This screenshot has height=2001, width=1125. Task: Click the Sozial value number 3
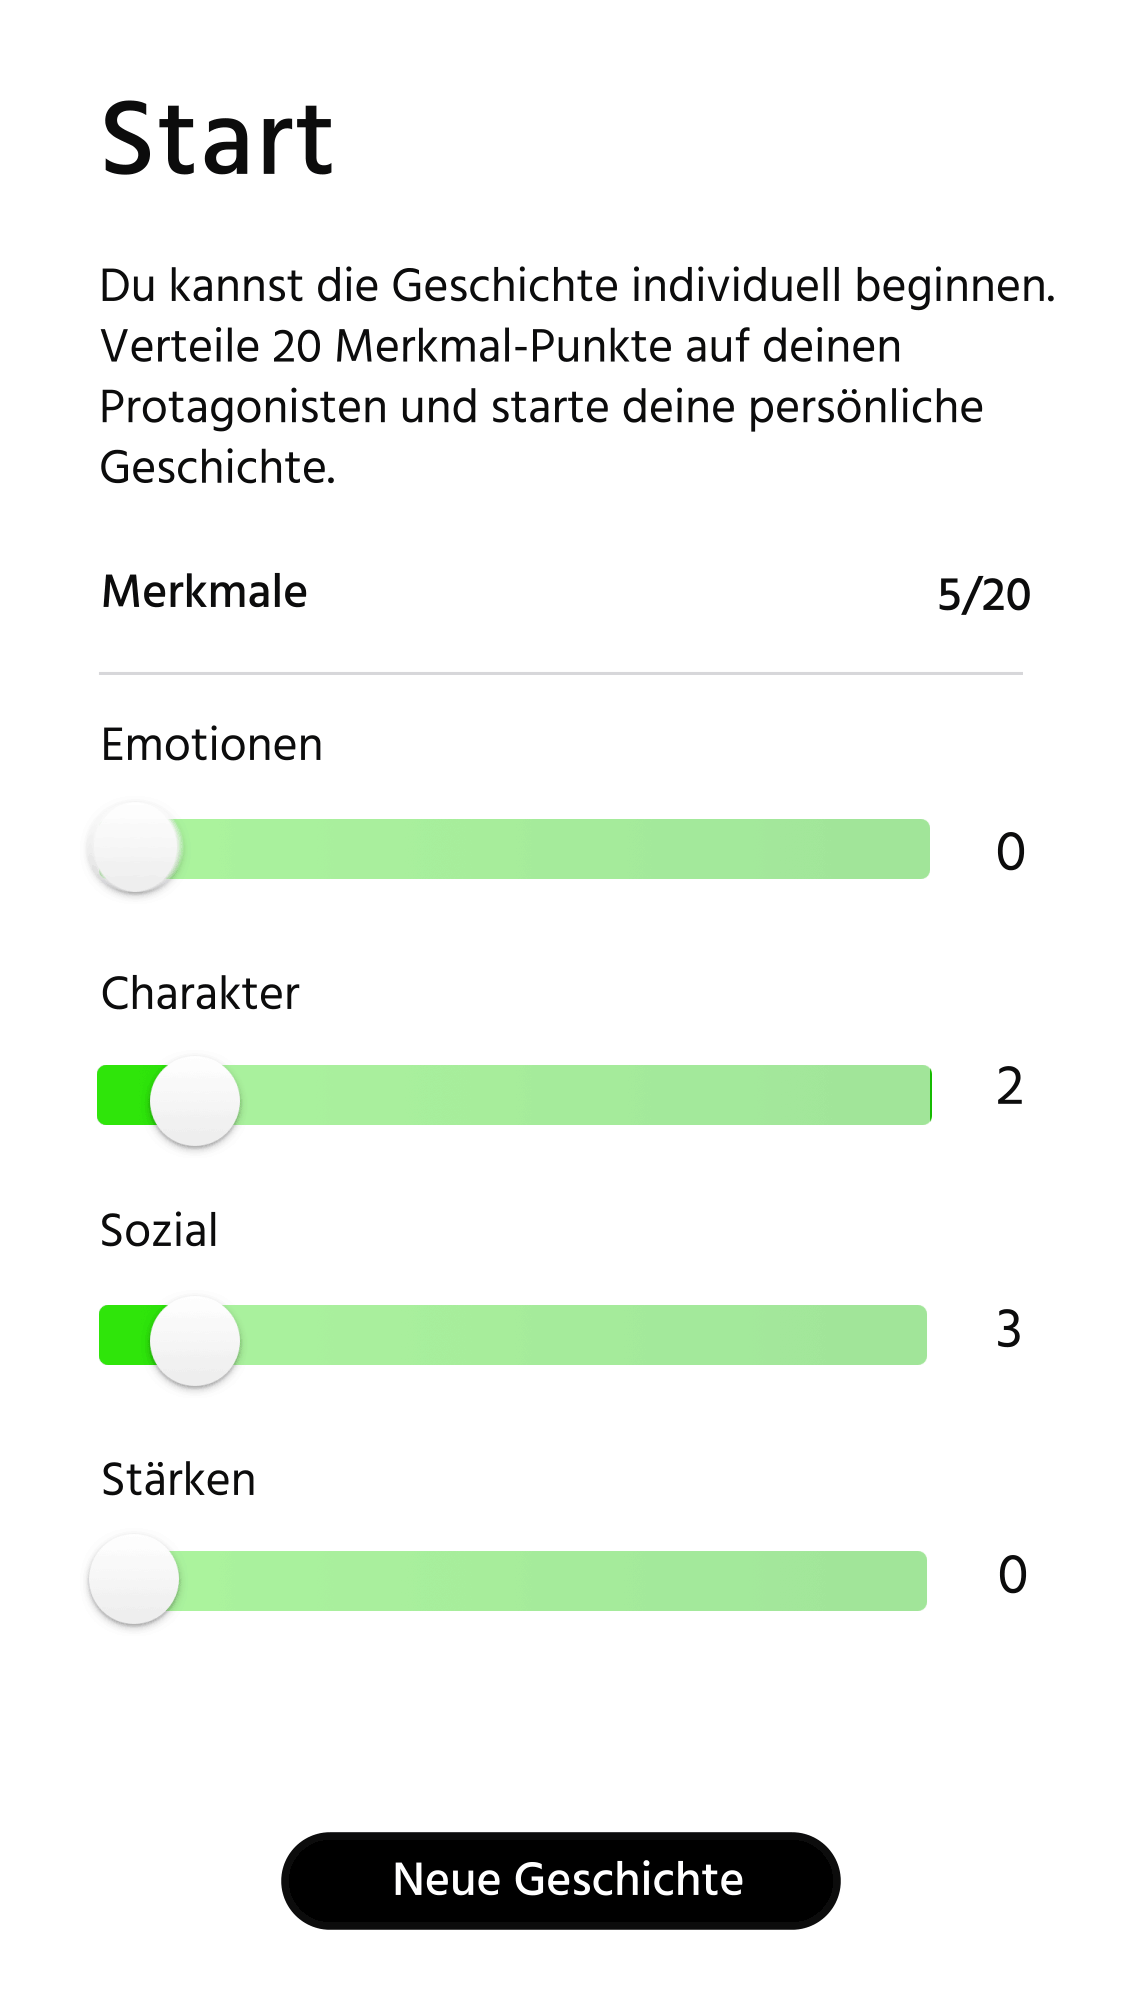click(x=1009, y=1330)
